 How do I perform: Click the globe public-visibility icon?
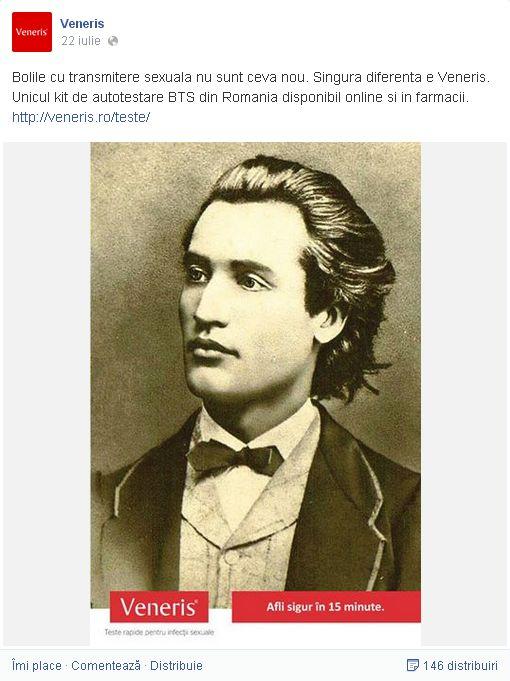(113, 41)
